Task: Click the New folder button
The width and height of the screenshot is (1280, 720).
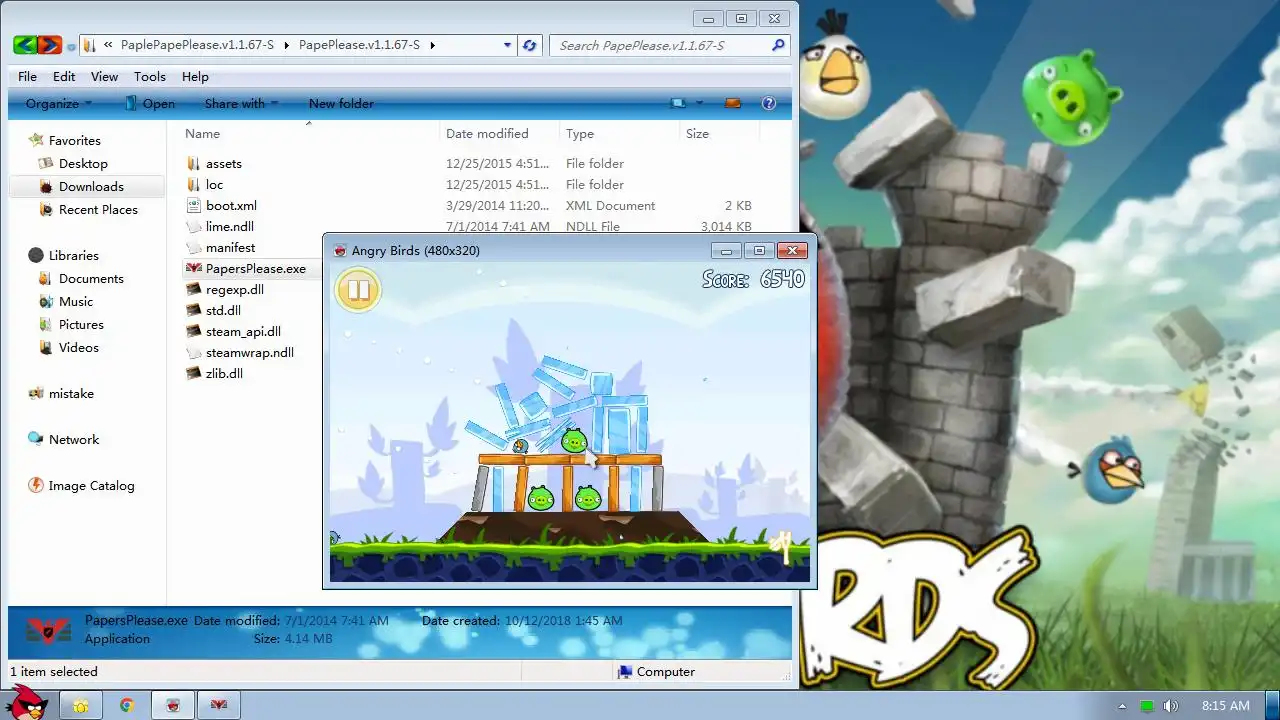Action: [341, 103]
